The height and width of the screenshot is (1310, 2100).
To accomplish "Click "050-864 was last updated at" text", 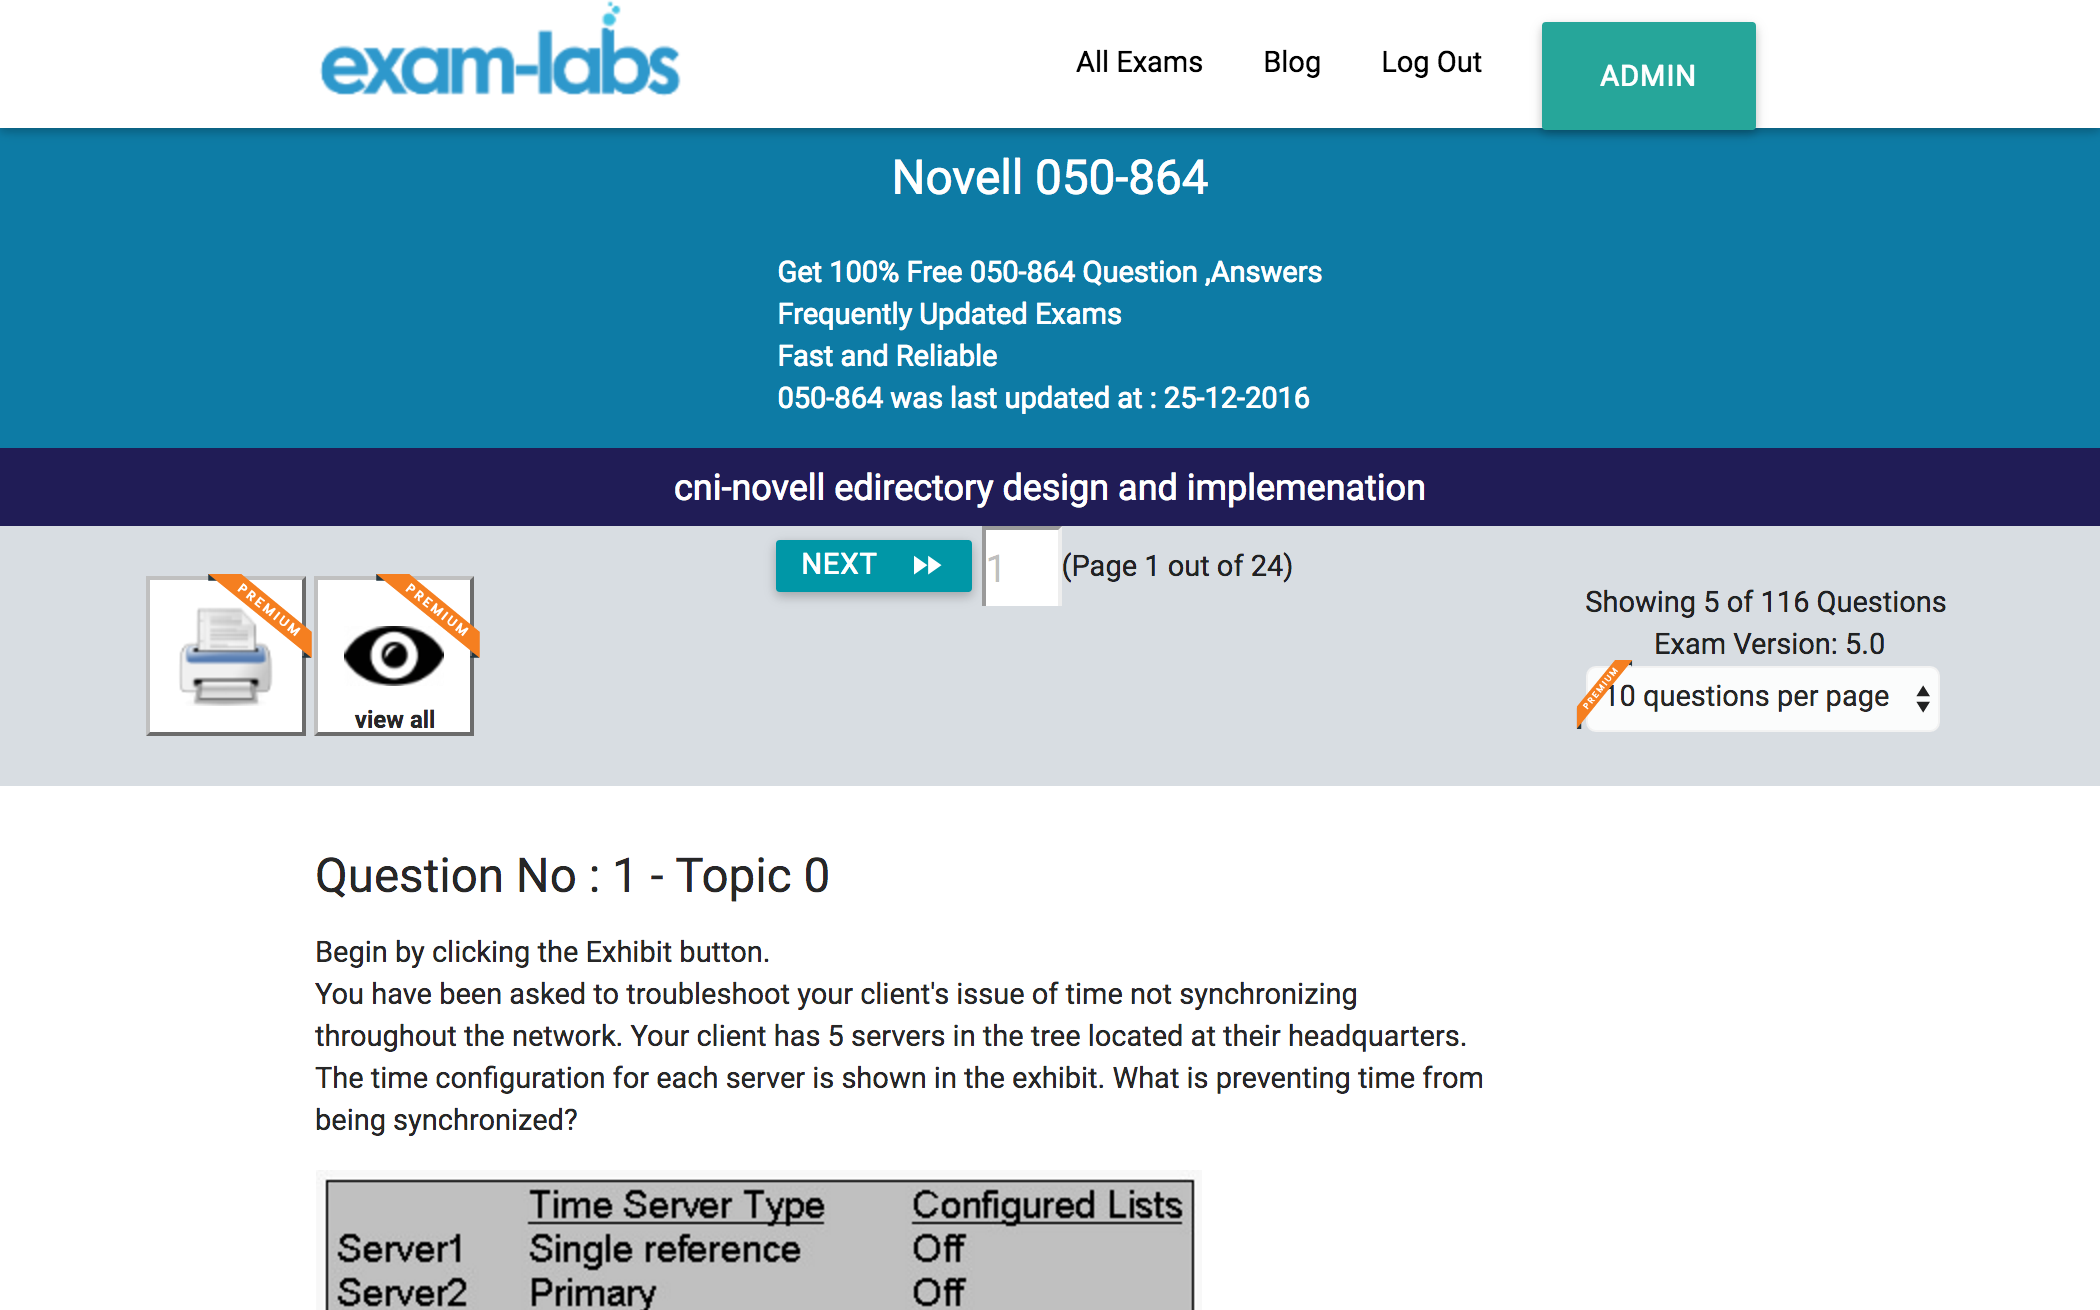I will pos(960,398).
